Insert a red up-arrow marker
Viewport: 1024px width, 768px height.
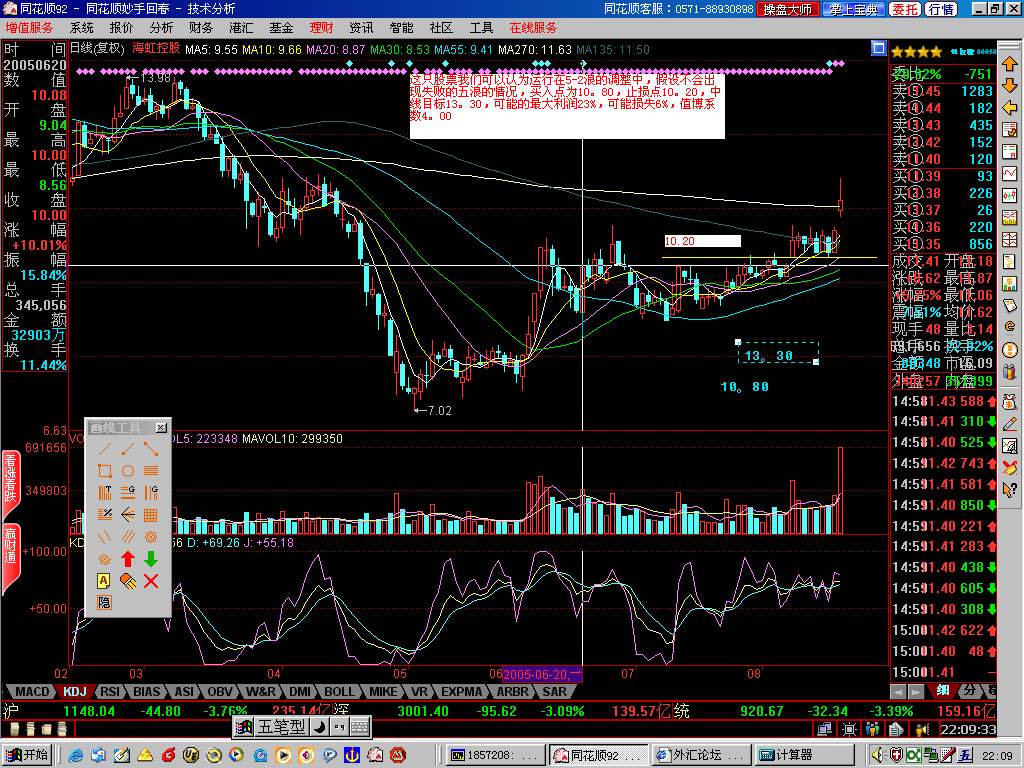pos(128,559)
